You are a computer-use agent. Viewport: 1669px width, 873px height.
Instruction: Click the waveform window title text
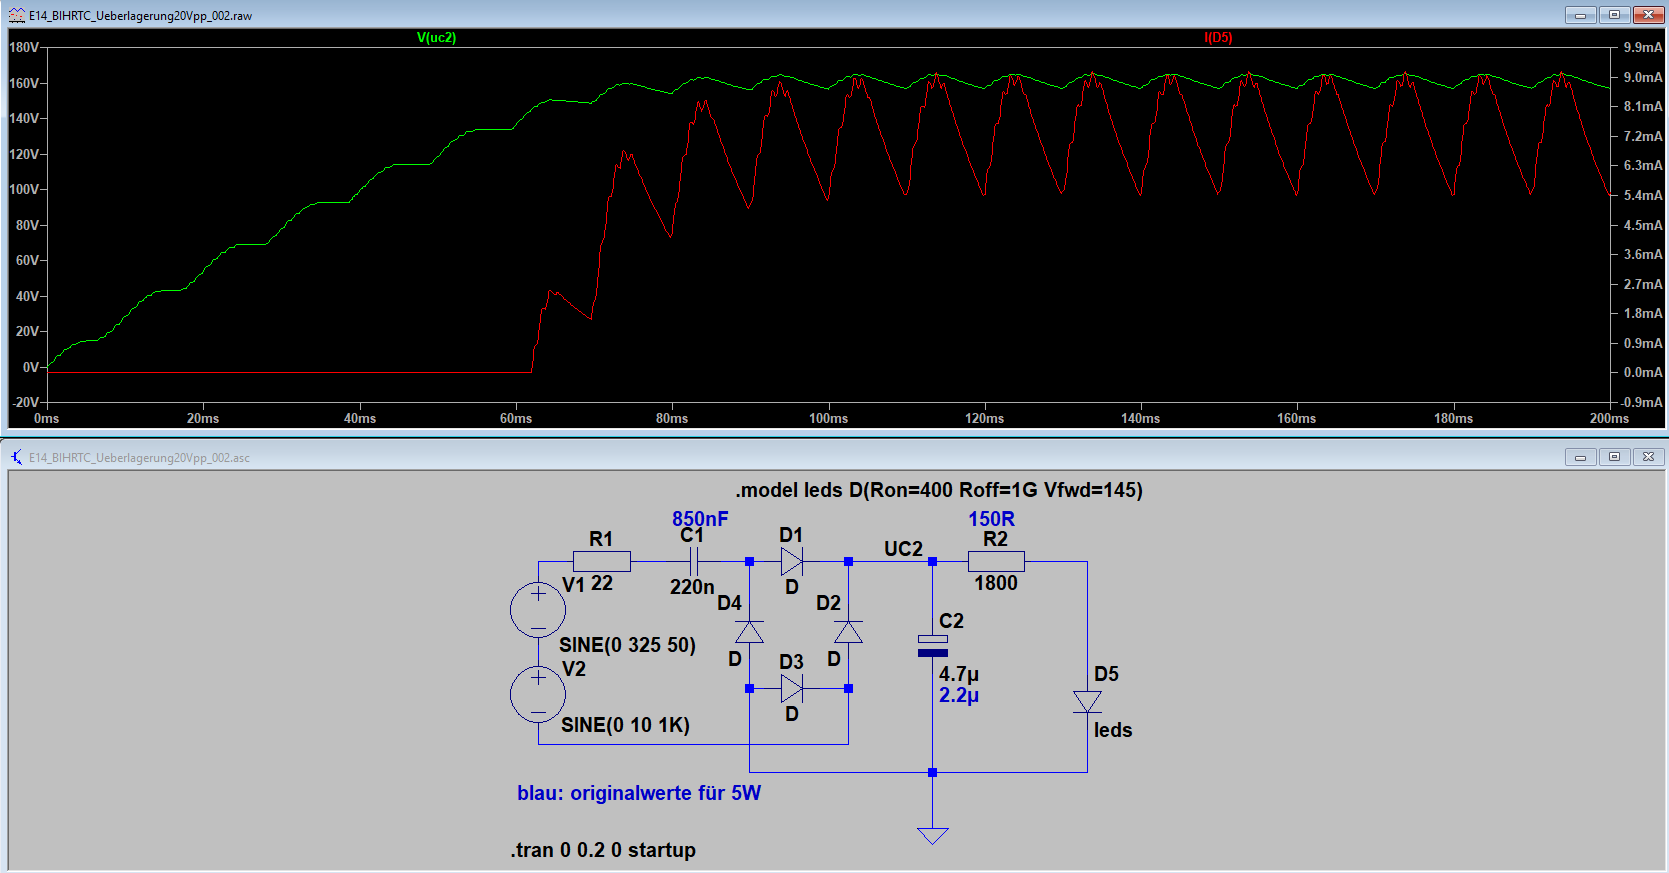coord(140,16)
